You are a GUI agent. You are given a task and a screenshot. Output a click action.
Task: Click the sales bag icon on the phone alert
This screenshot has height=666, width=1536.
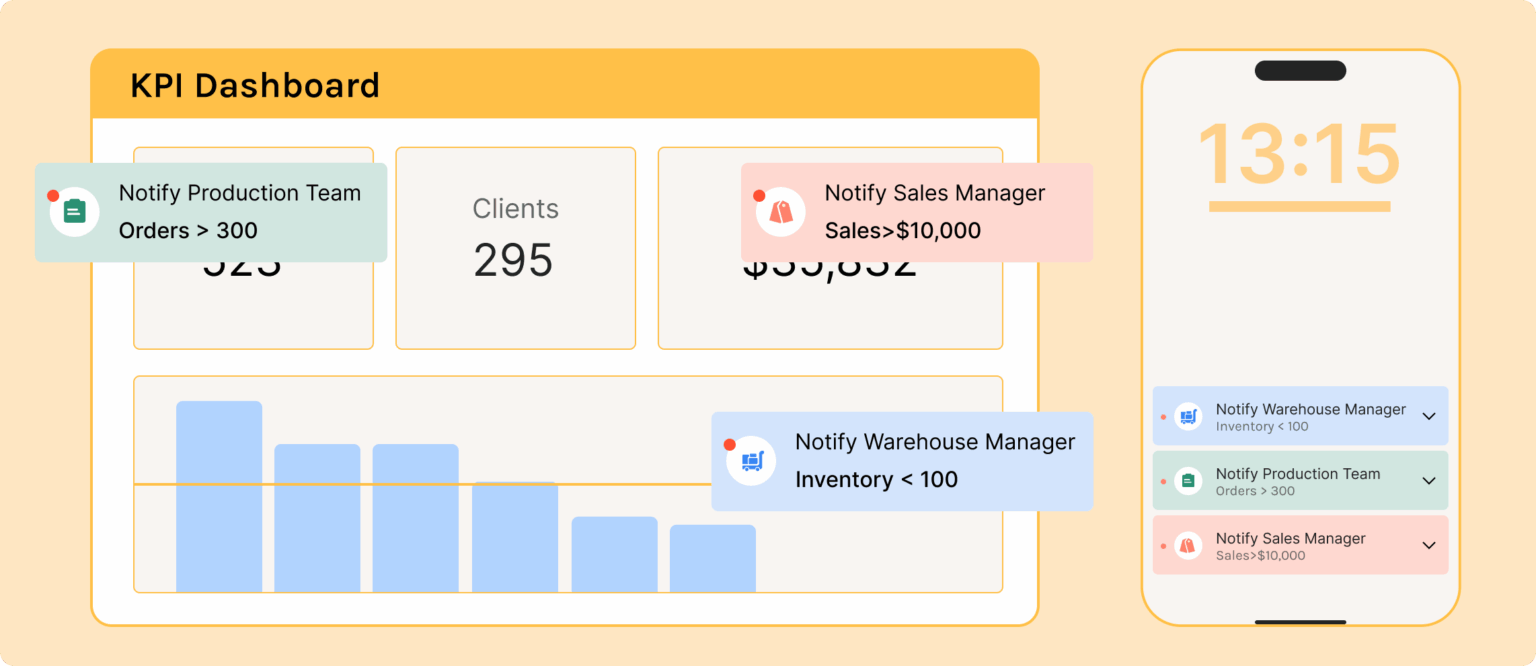point(1186,545)
